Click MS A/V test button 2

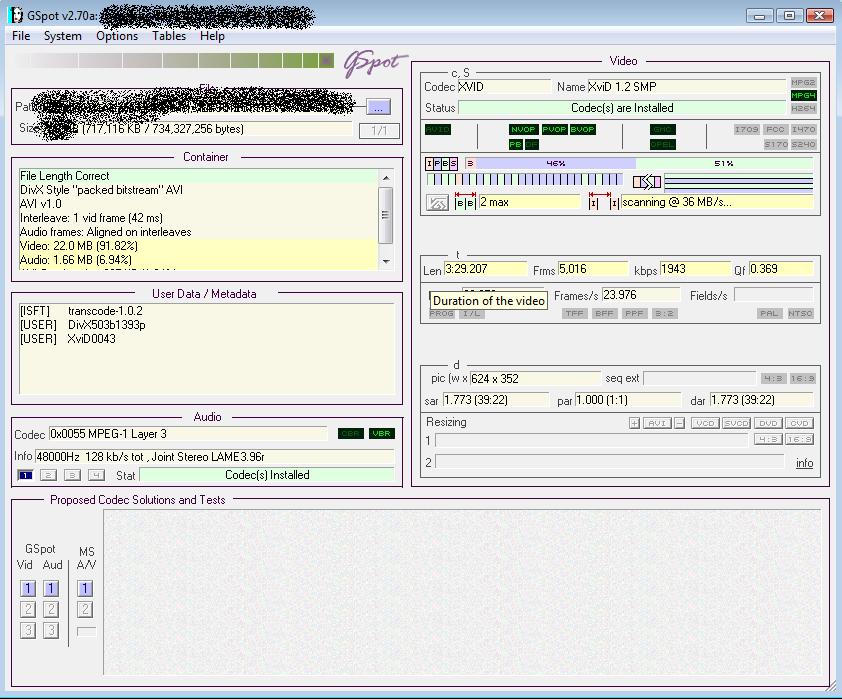(x=85, y=609)
